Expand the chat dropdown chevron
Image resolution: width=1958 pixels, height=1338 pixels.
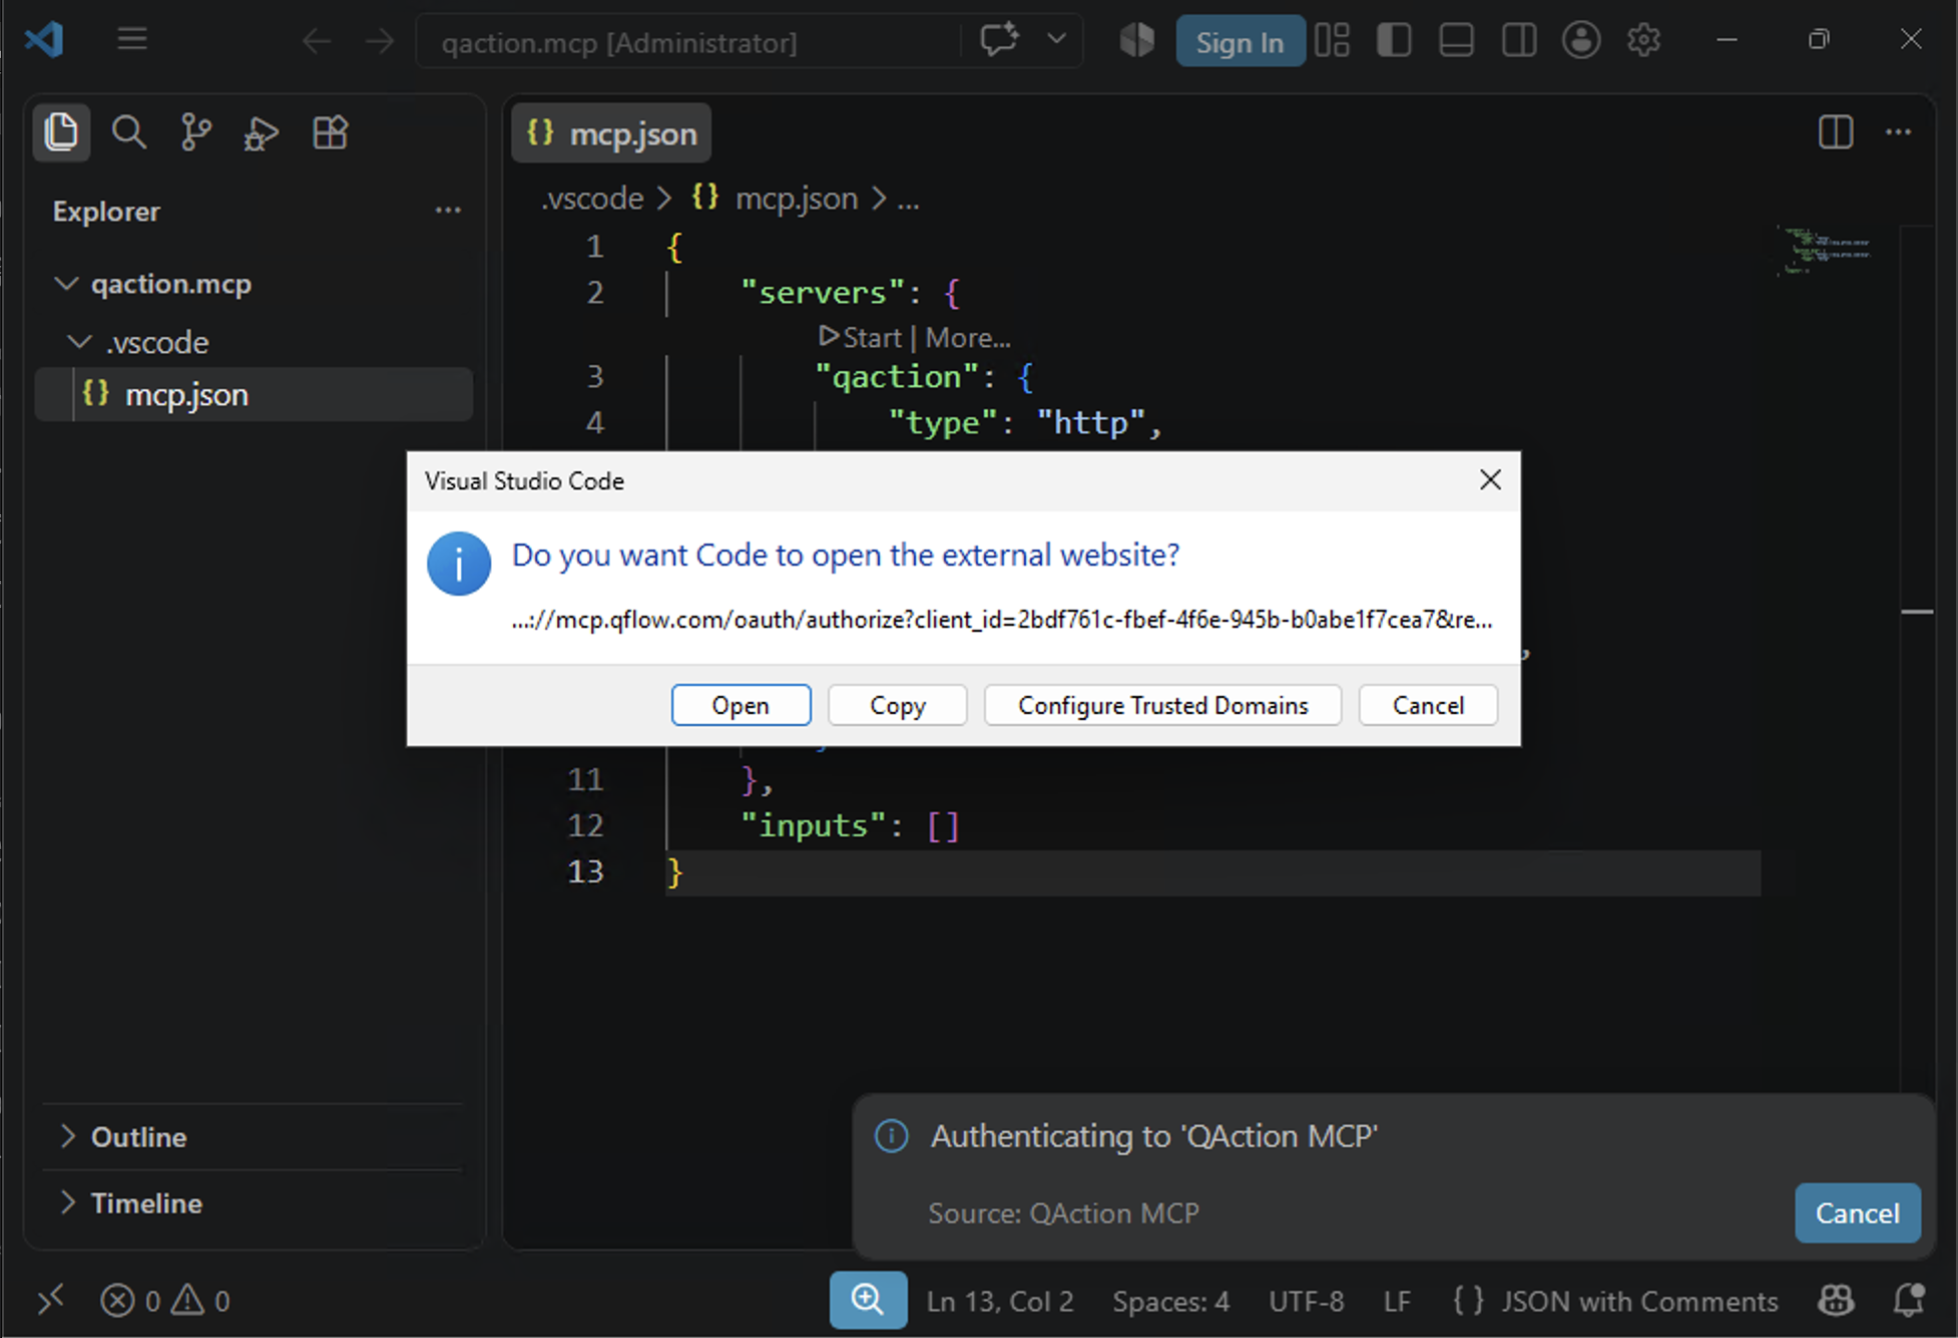[x=1056, y=40]
